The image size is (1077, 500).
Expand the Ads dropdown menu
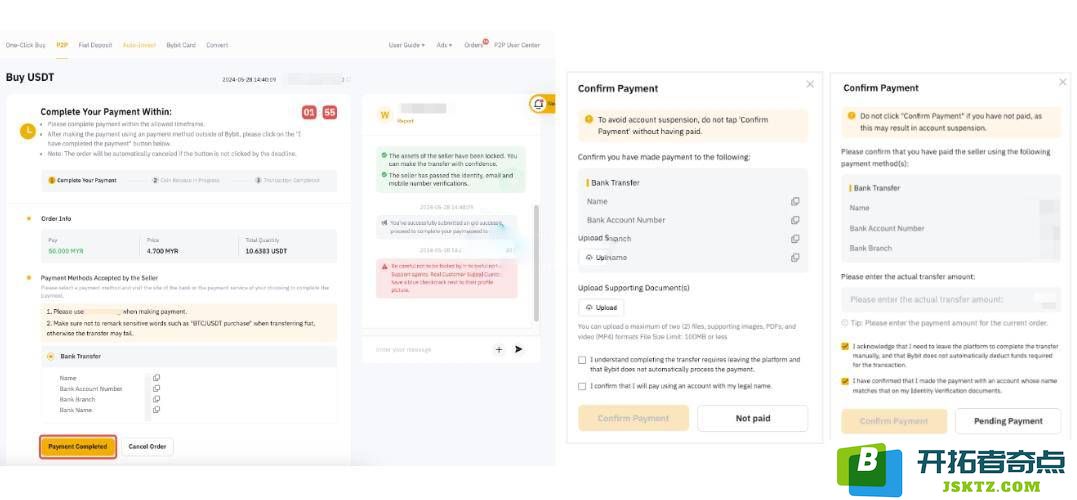[444, 45]
